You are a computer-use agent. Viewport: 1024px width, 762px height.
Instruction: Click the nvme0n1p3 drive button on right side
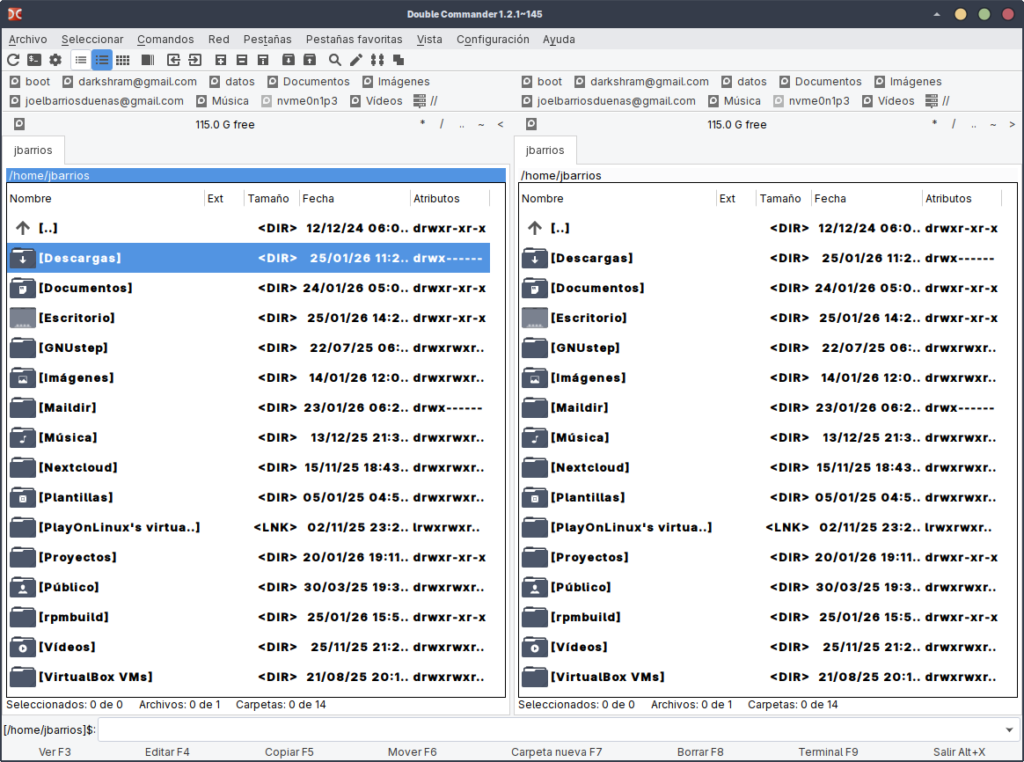point(810,101)
